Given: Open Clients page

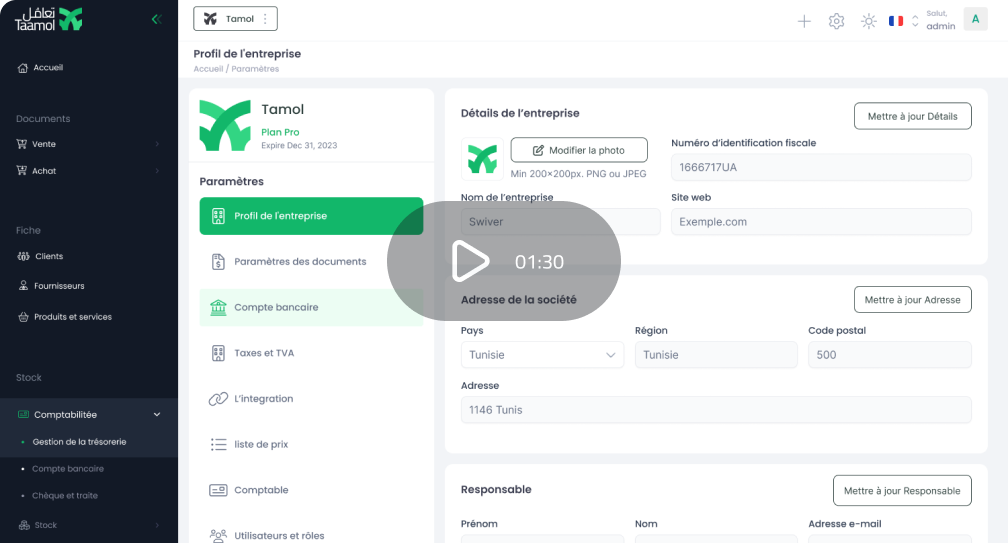Looking at the screenshot, I should click(49, 256).
